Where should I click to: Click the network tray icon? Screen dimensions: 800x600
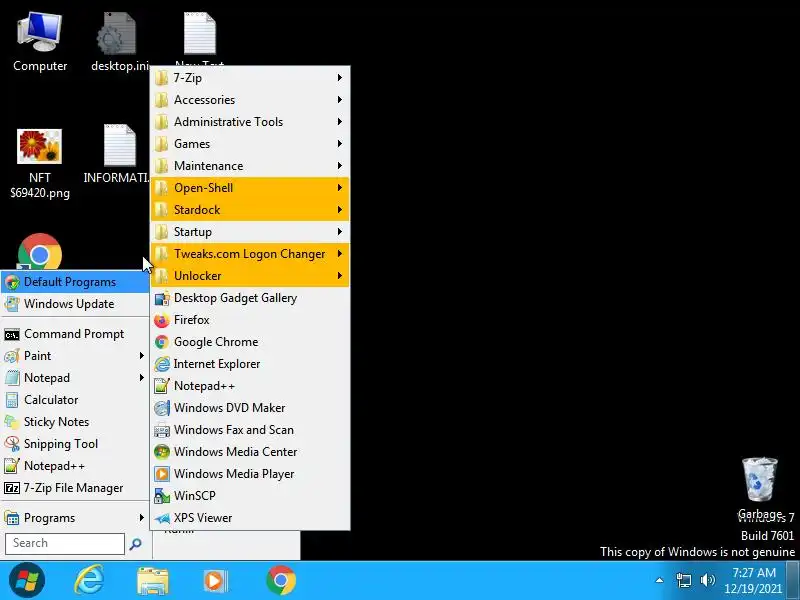click(684, 580)
